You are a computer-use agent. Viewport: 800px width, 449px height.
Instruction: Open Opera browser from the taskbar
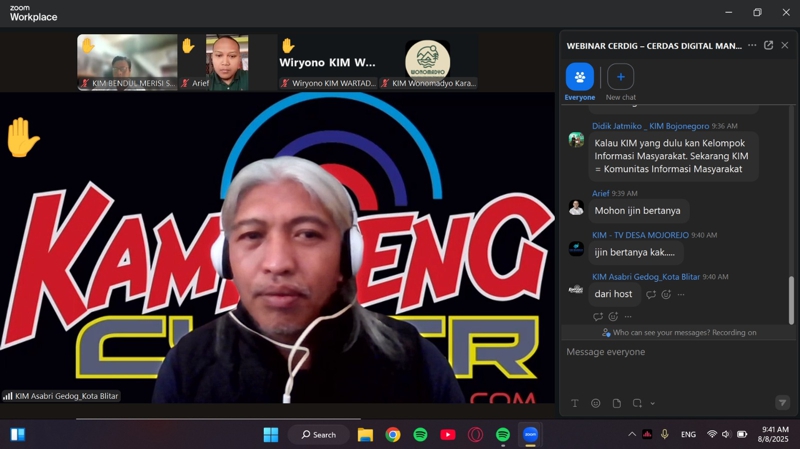[476, 435]
